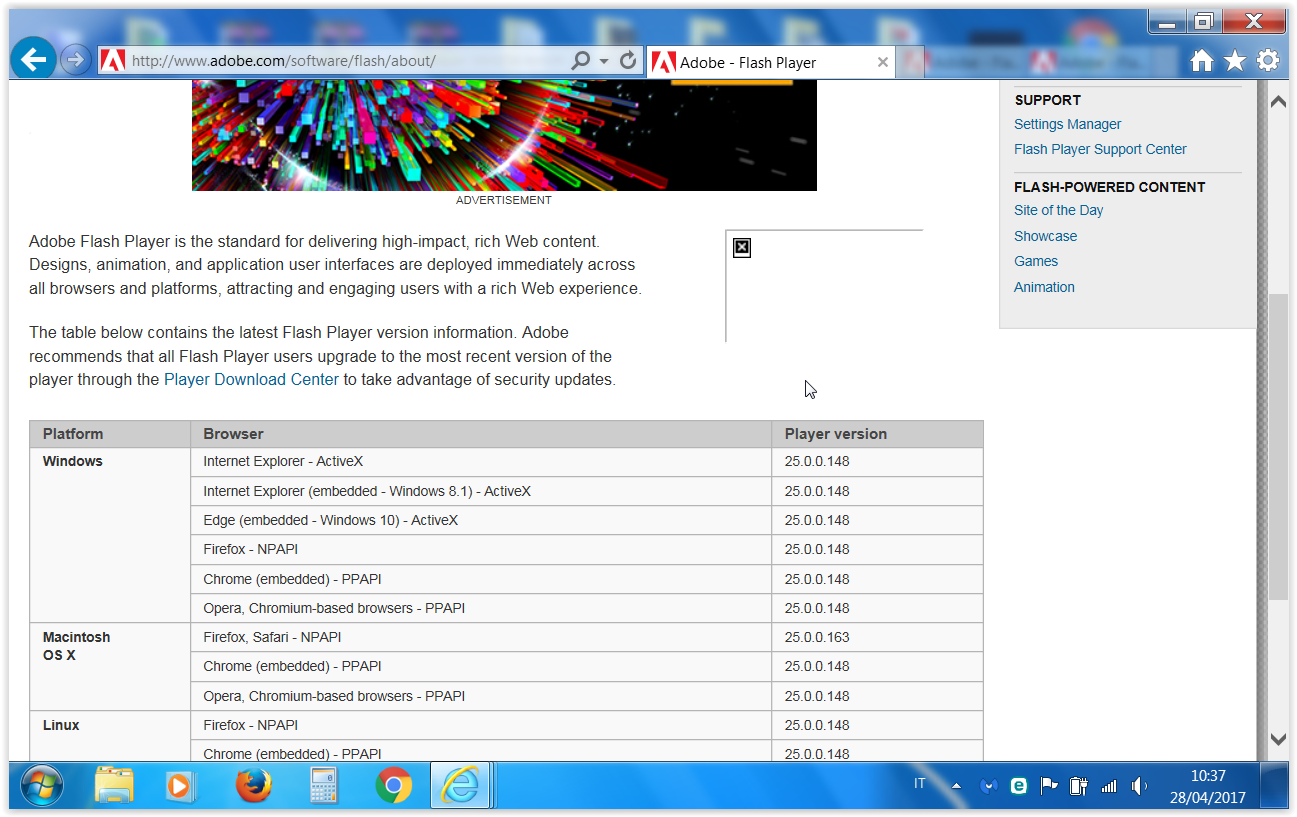The height and width of the screenshot is (817, 1297).
Task: Open the Showcase link
Action: coord(1045,236)
